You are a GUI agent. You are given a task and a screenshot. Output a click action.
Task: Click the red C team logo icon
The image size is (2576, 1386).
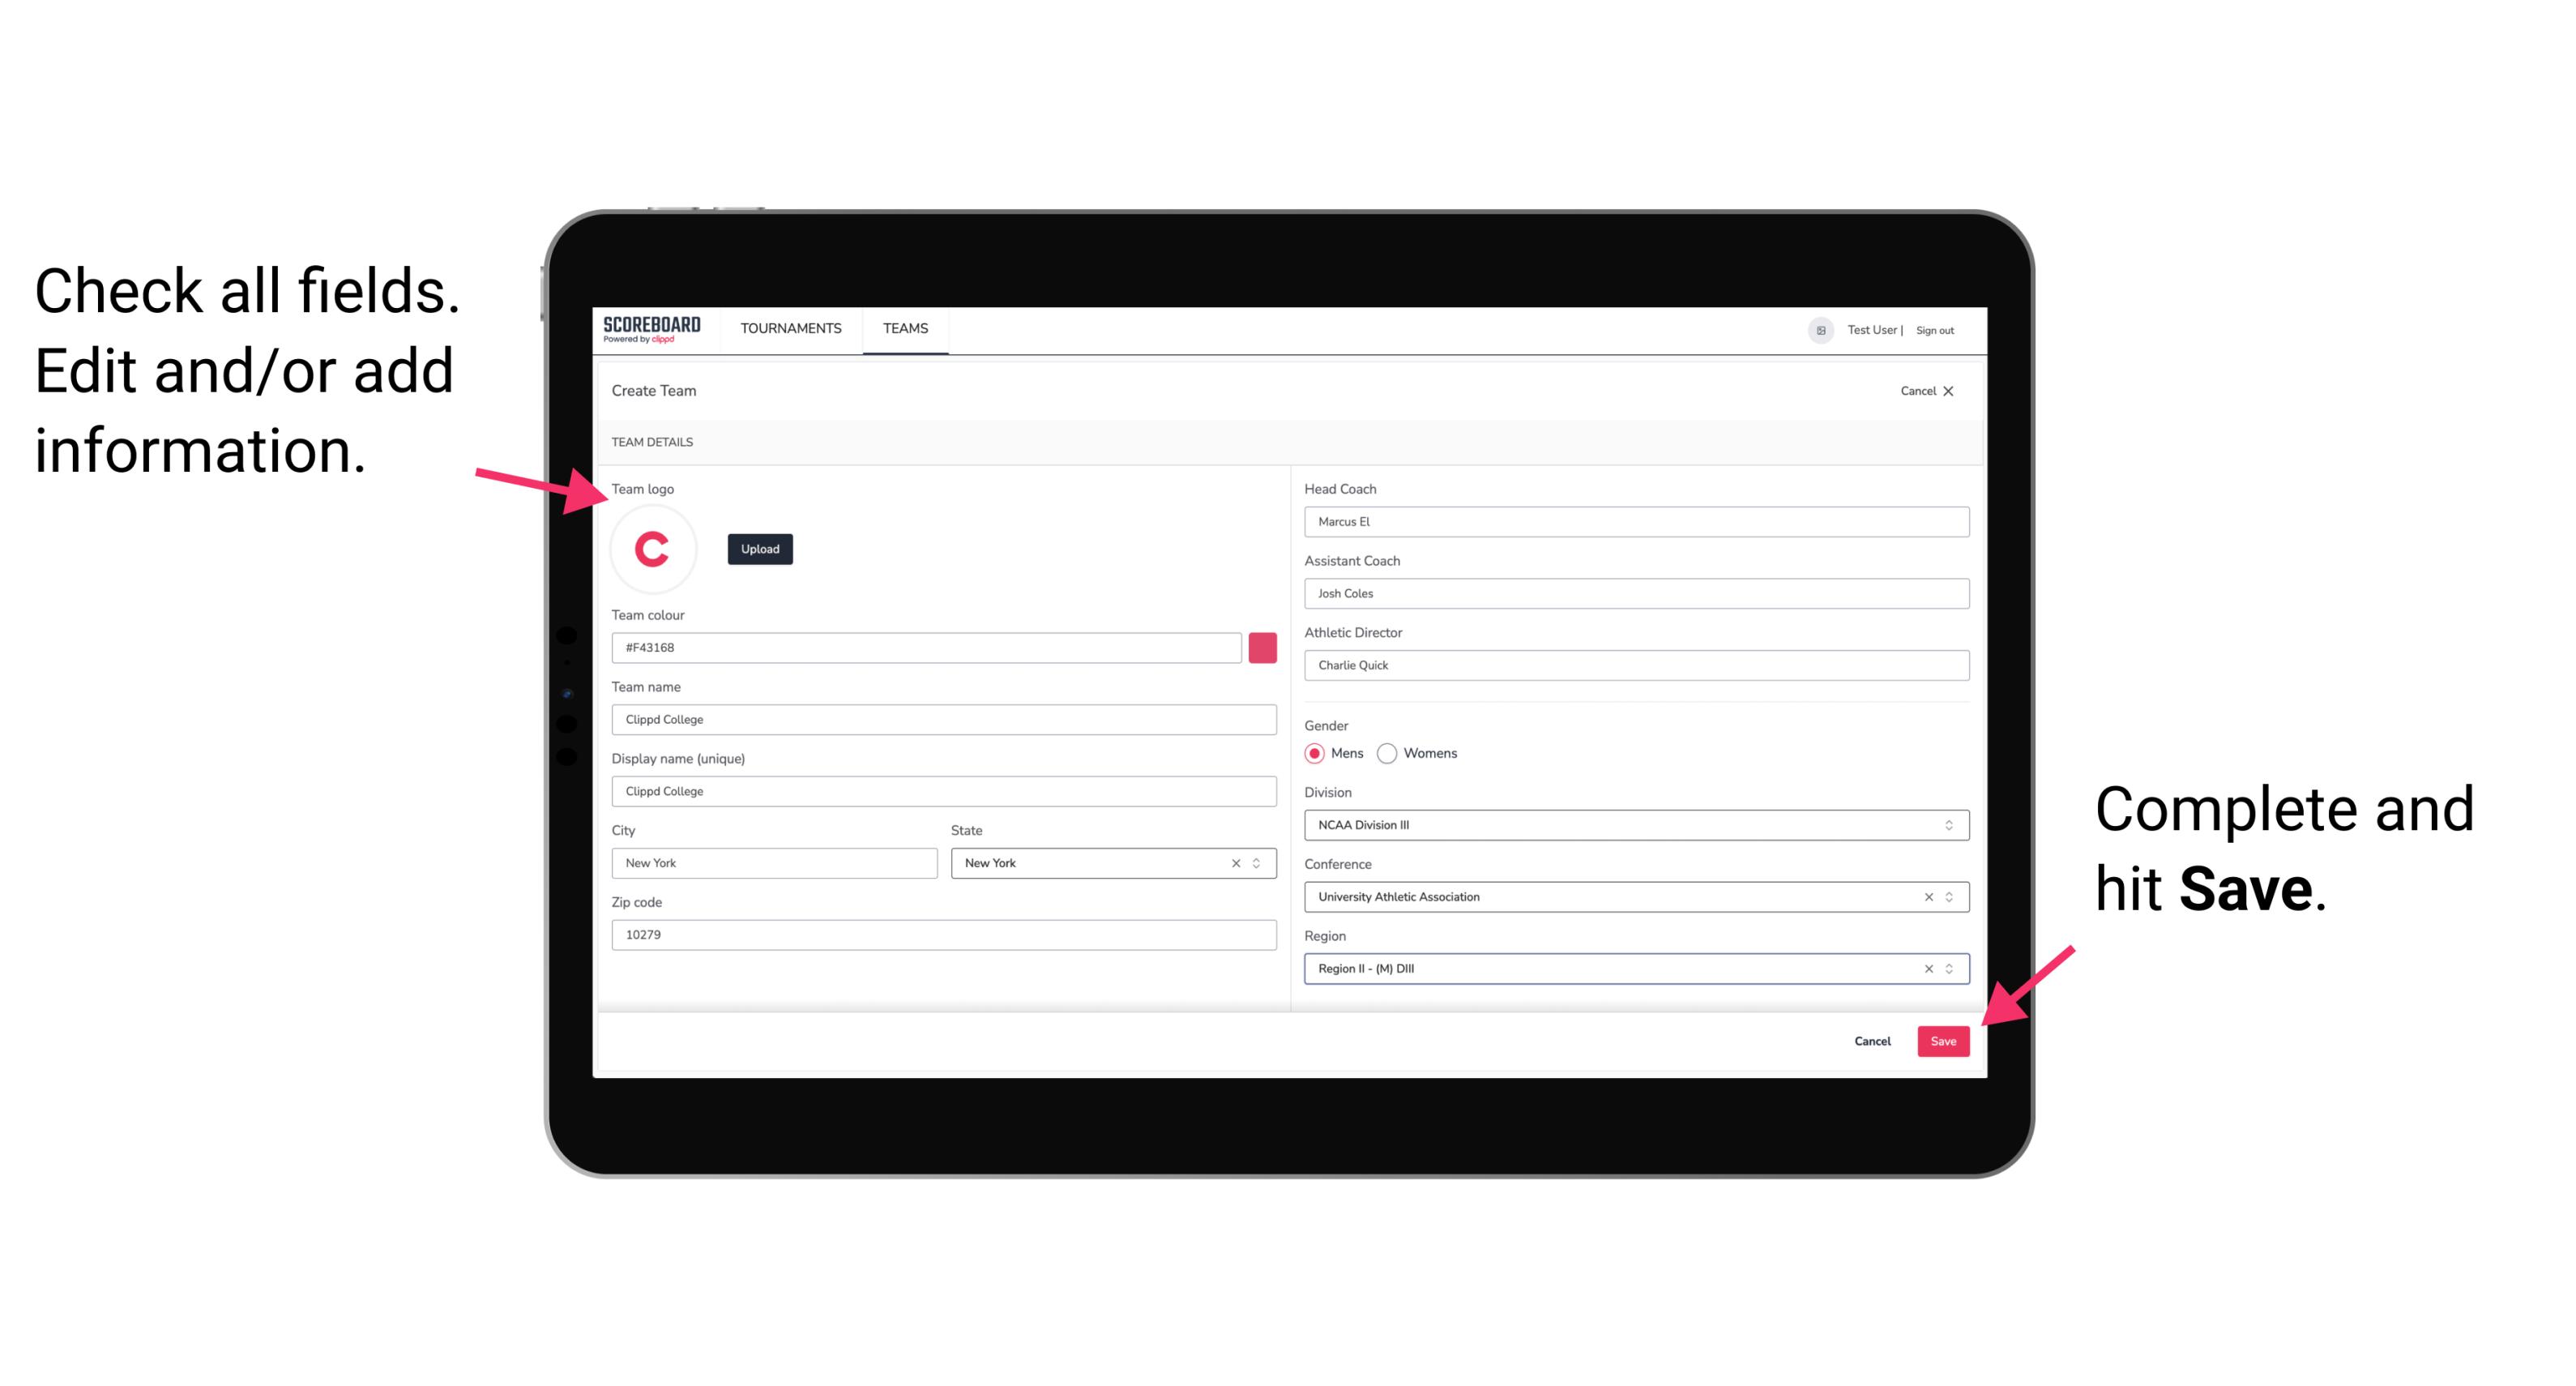[651, 548]
